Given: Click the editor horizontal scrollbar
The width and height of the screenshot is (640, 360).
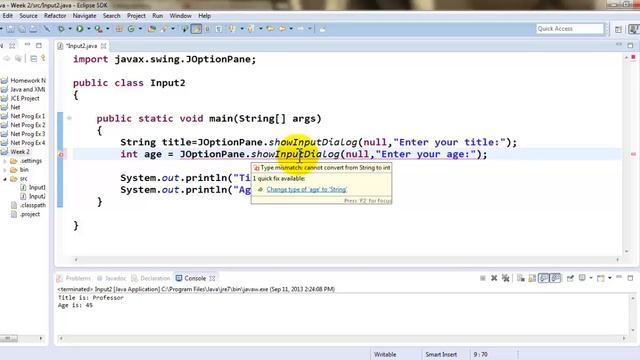Looking at the screenshot, I should point(347,260).
